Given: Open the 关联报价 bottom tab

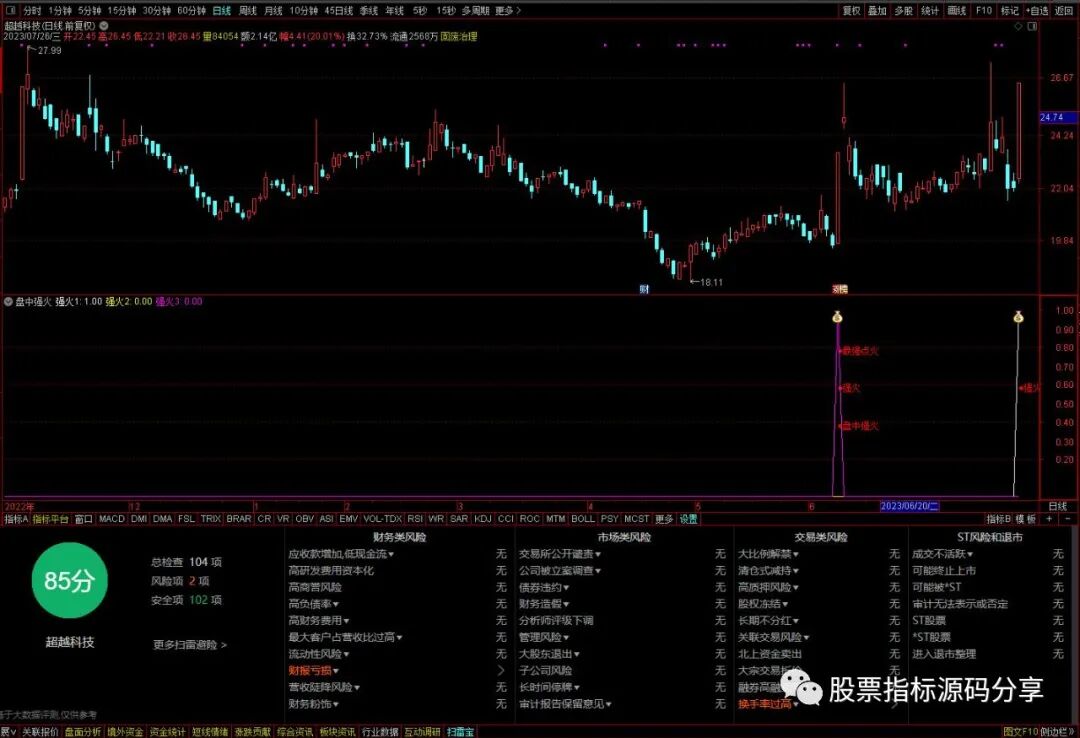Looking at the screenshot, I should [x=40, y=731].
